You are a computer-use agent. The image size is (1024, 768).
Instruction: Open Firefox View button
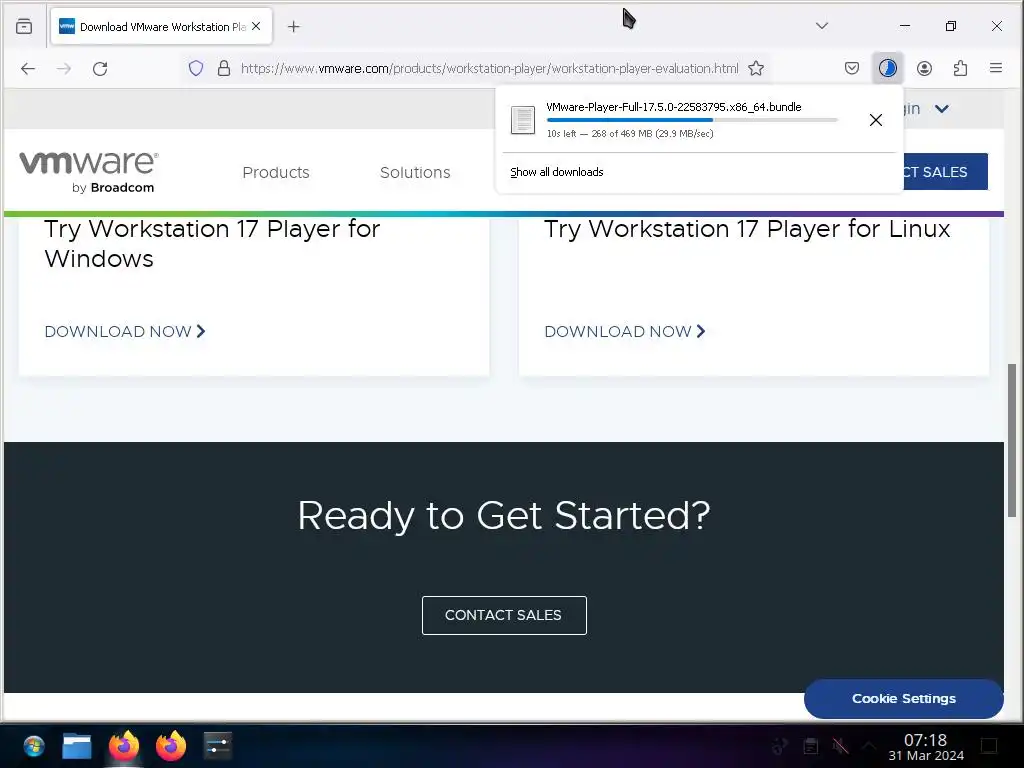pos(24,27)
